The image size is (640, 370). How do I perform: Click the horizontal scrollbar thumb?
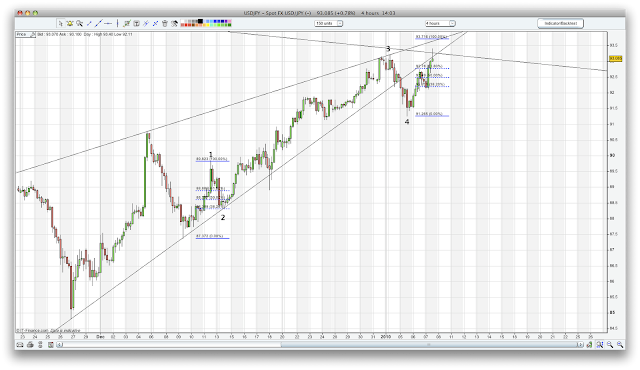[x=429, y=345]
